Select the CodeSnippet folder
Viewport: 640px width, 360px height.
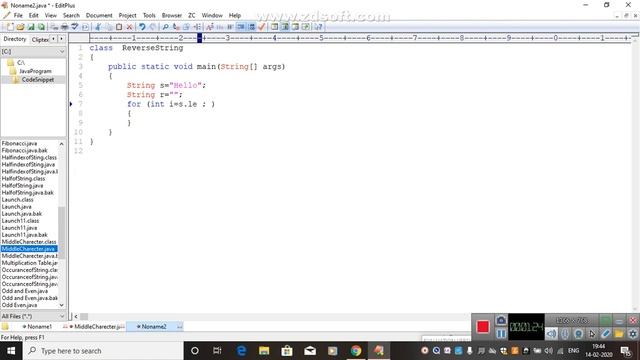38,80
